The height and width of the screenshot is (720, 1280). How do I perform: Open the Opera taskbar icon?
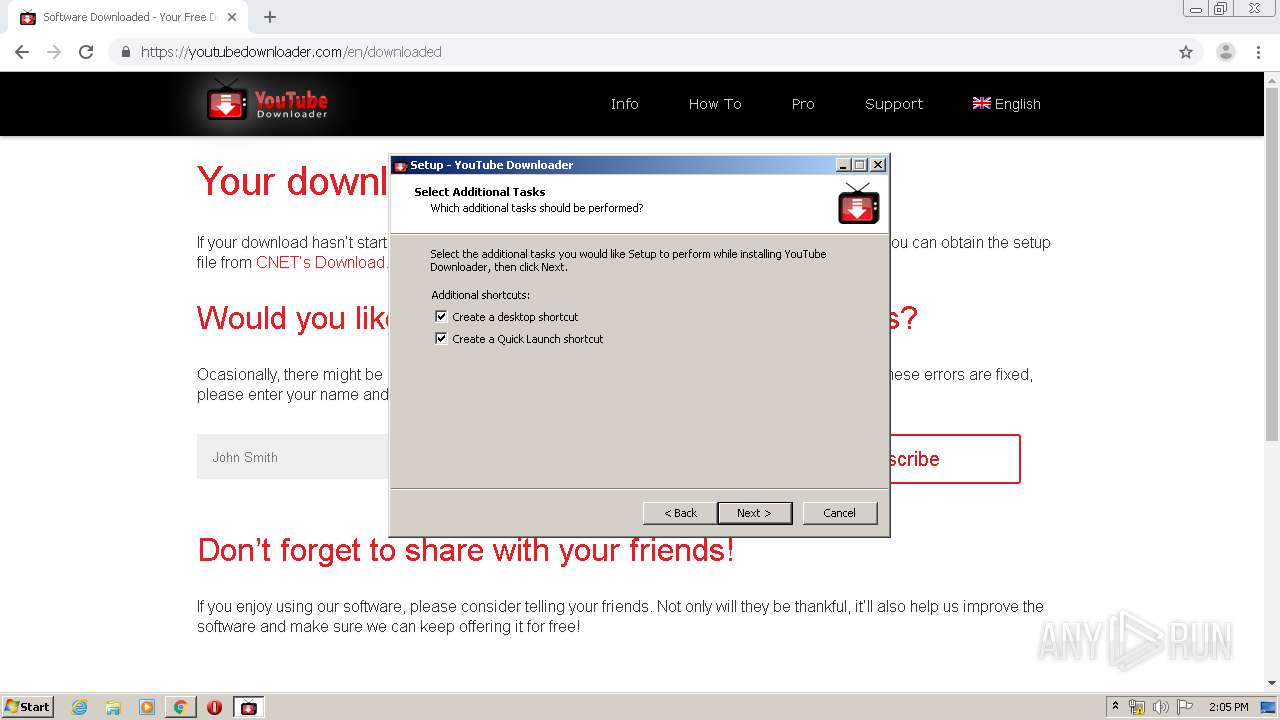click(x=214, y=707)
